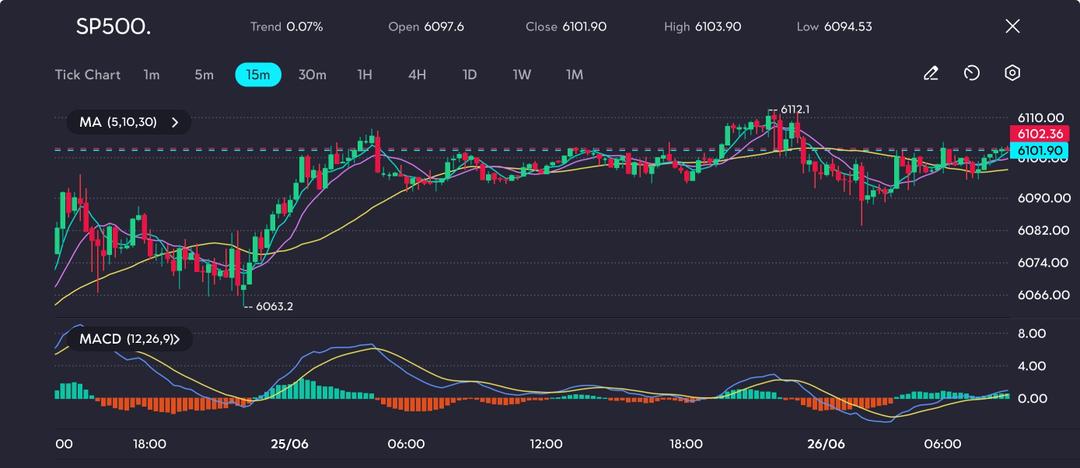
Task: Switch to Tick Chart view
Action: [x=88, y=75]
